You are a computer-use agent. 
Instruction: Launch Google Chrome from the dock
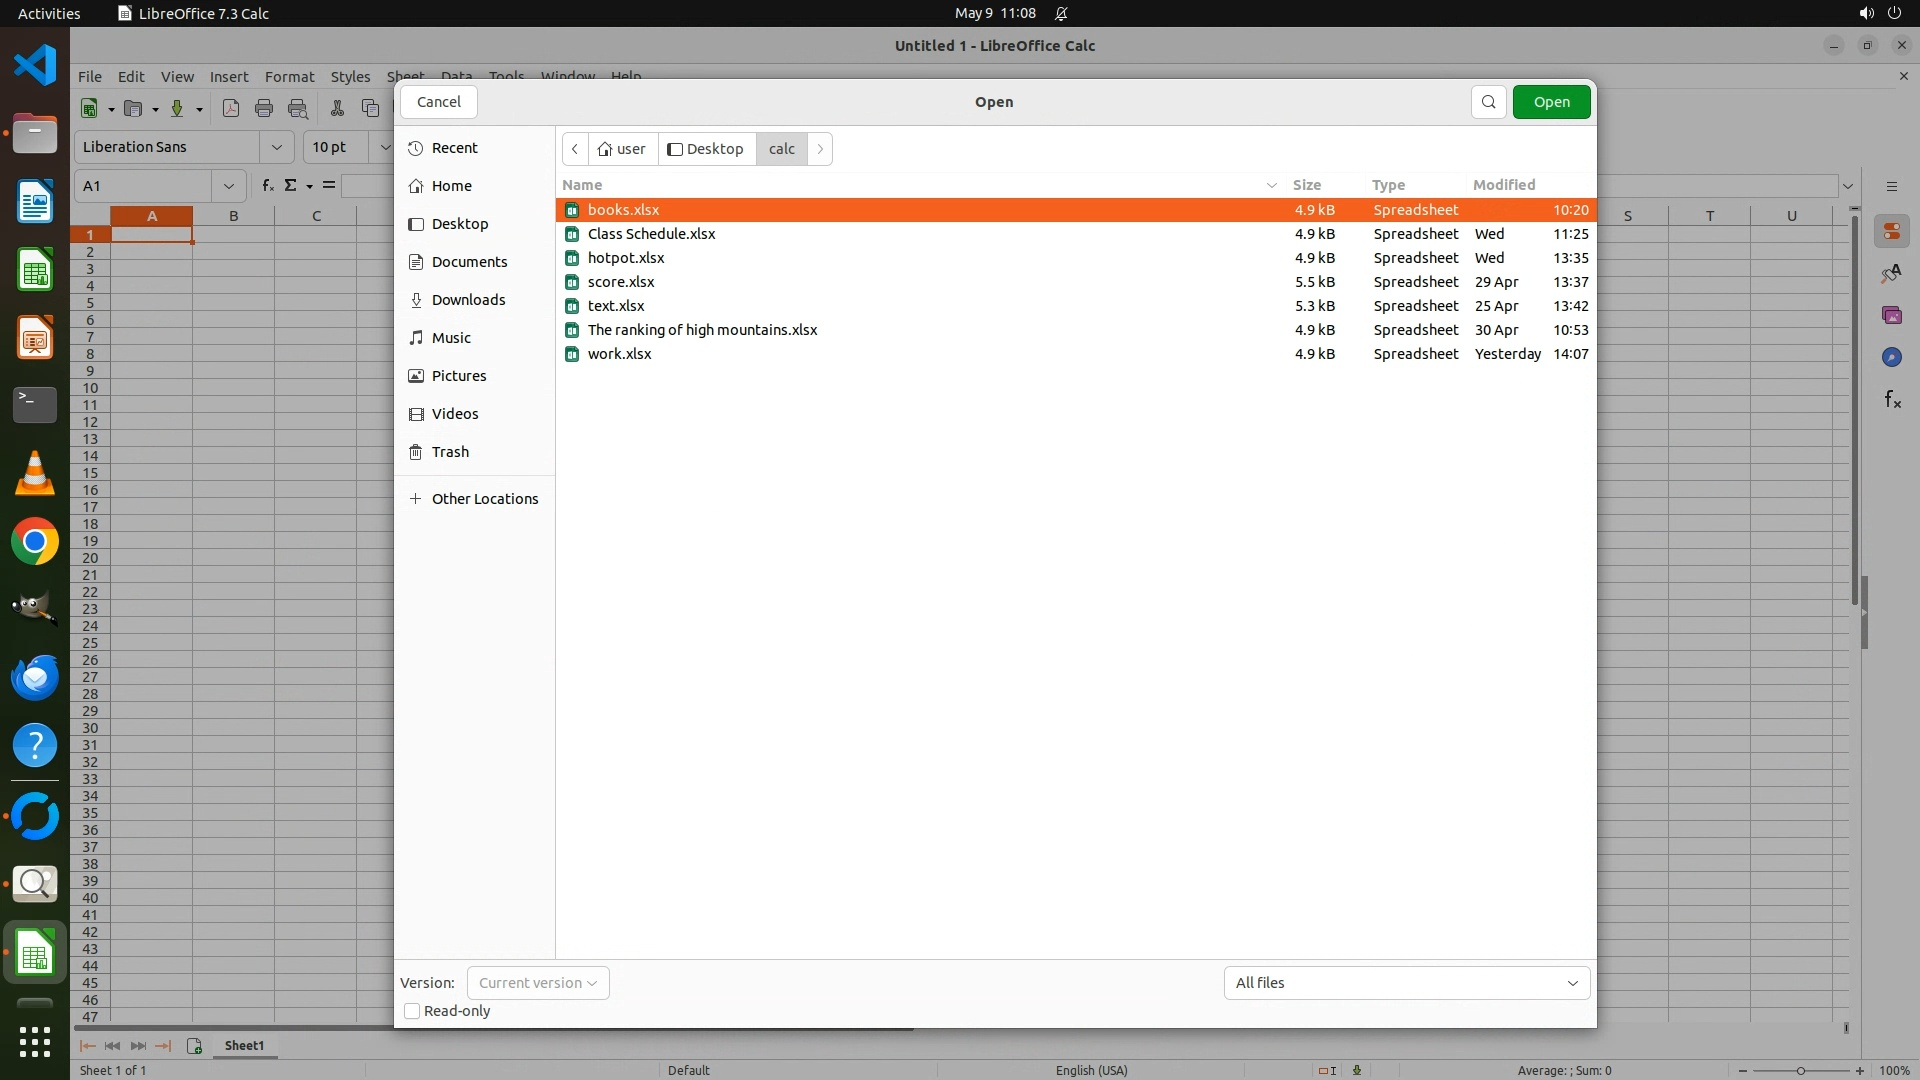(x=35, y=542)
